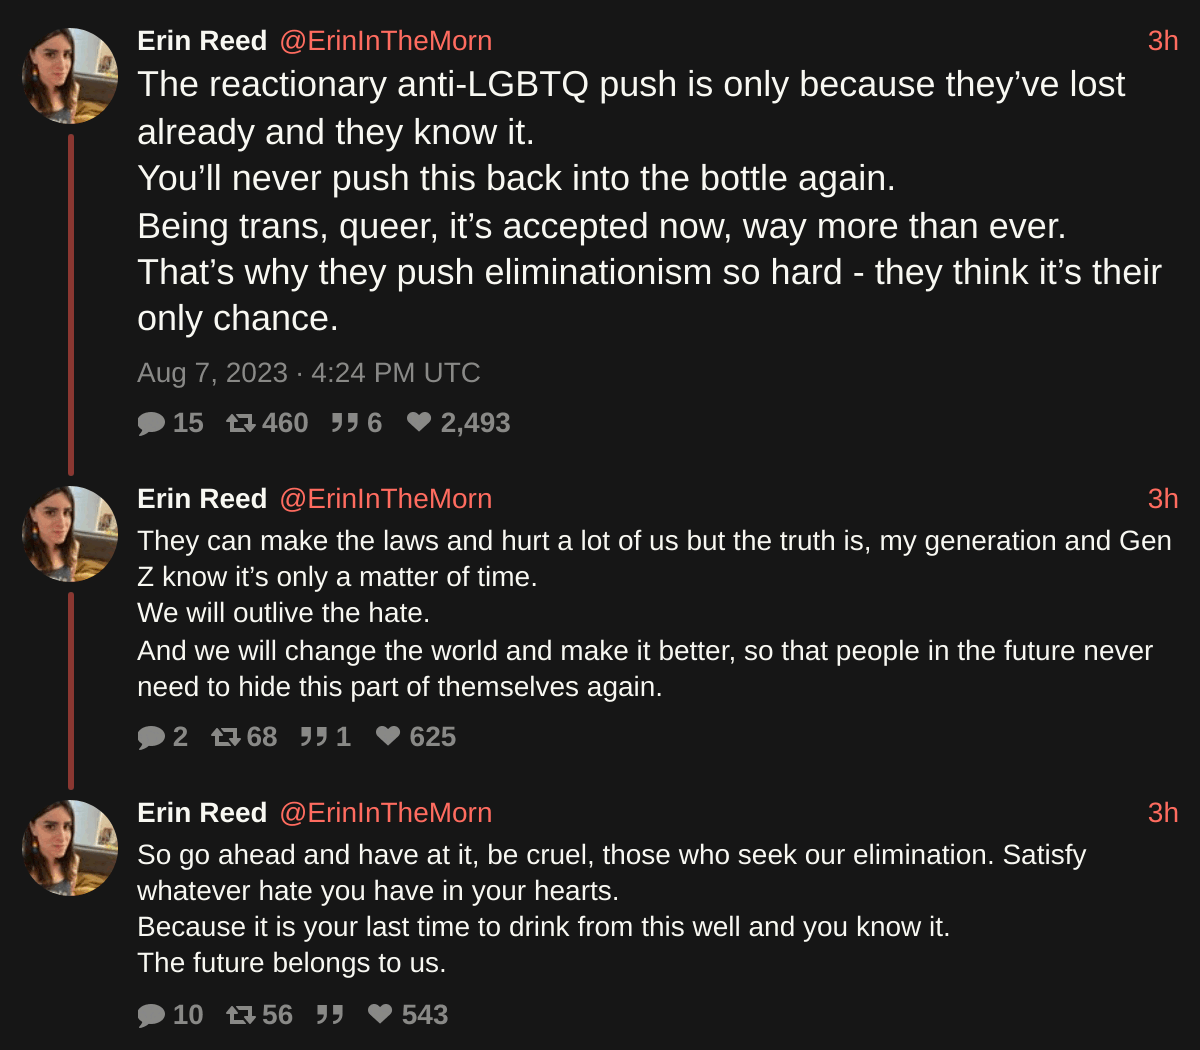Viewport: 1200px width, 1050px height.
Task: Click the heart icon showing 2,493 likes
Action: click(x=419, y=423)
